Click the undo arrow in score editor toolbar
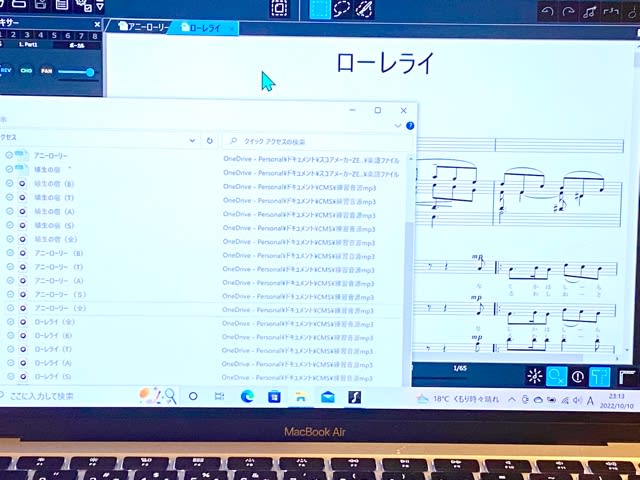The width and height of the screenshot is (640, 480). pyautogui.click(x=547, y=11)
